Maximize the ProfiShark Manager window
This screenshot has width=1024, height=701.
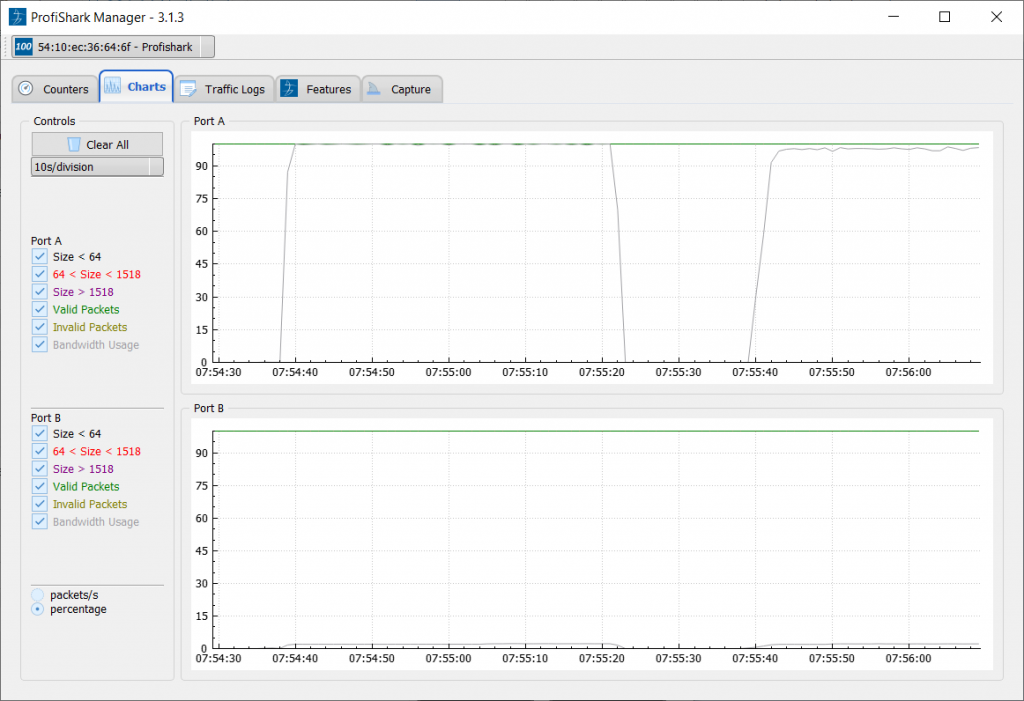tap(944, 16)
